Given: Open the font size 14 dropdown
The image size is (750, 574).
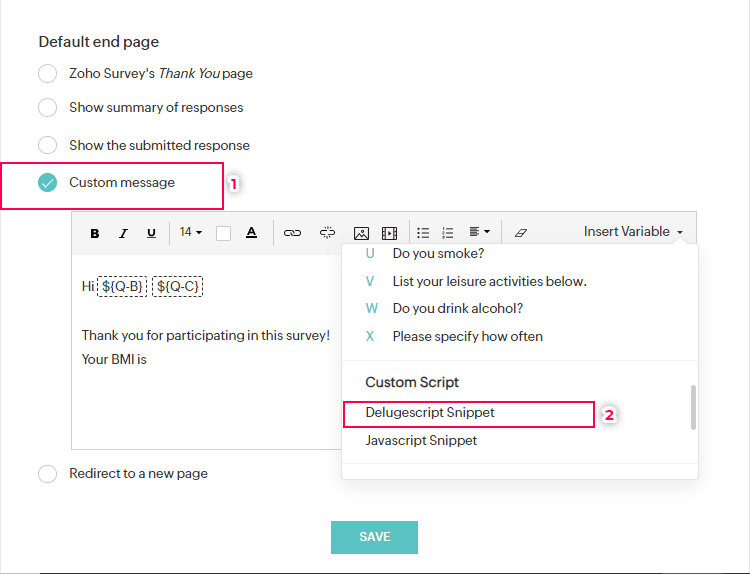Looking at the screenshot, I should click(x=190, y=232).
